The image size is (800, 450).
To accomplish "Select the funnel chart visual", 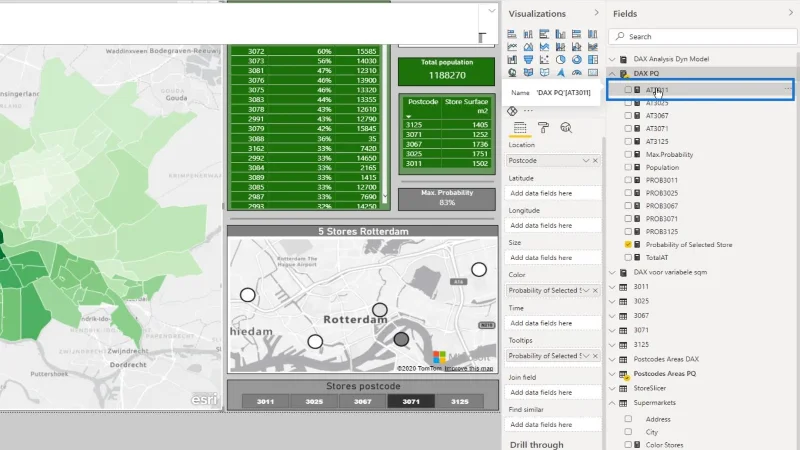I will (528, 60).
